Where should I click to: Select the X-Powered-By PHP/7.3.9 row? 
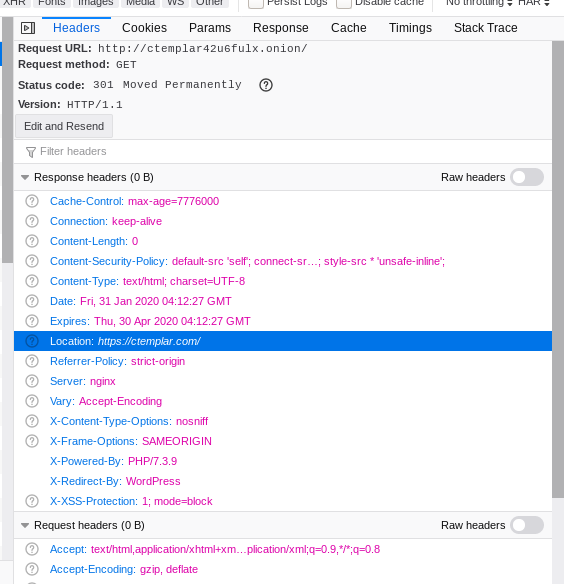(283, 461)
